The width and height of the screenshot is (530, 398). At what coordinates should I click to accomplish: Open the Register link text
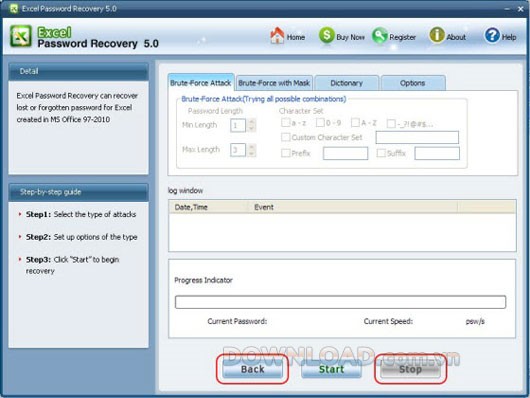pos(402,37)
